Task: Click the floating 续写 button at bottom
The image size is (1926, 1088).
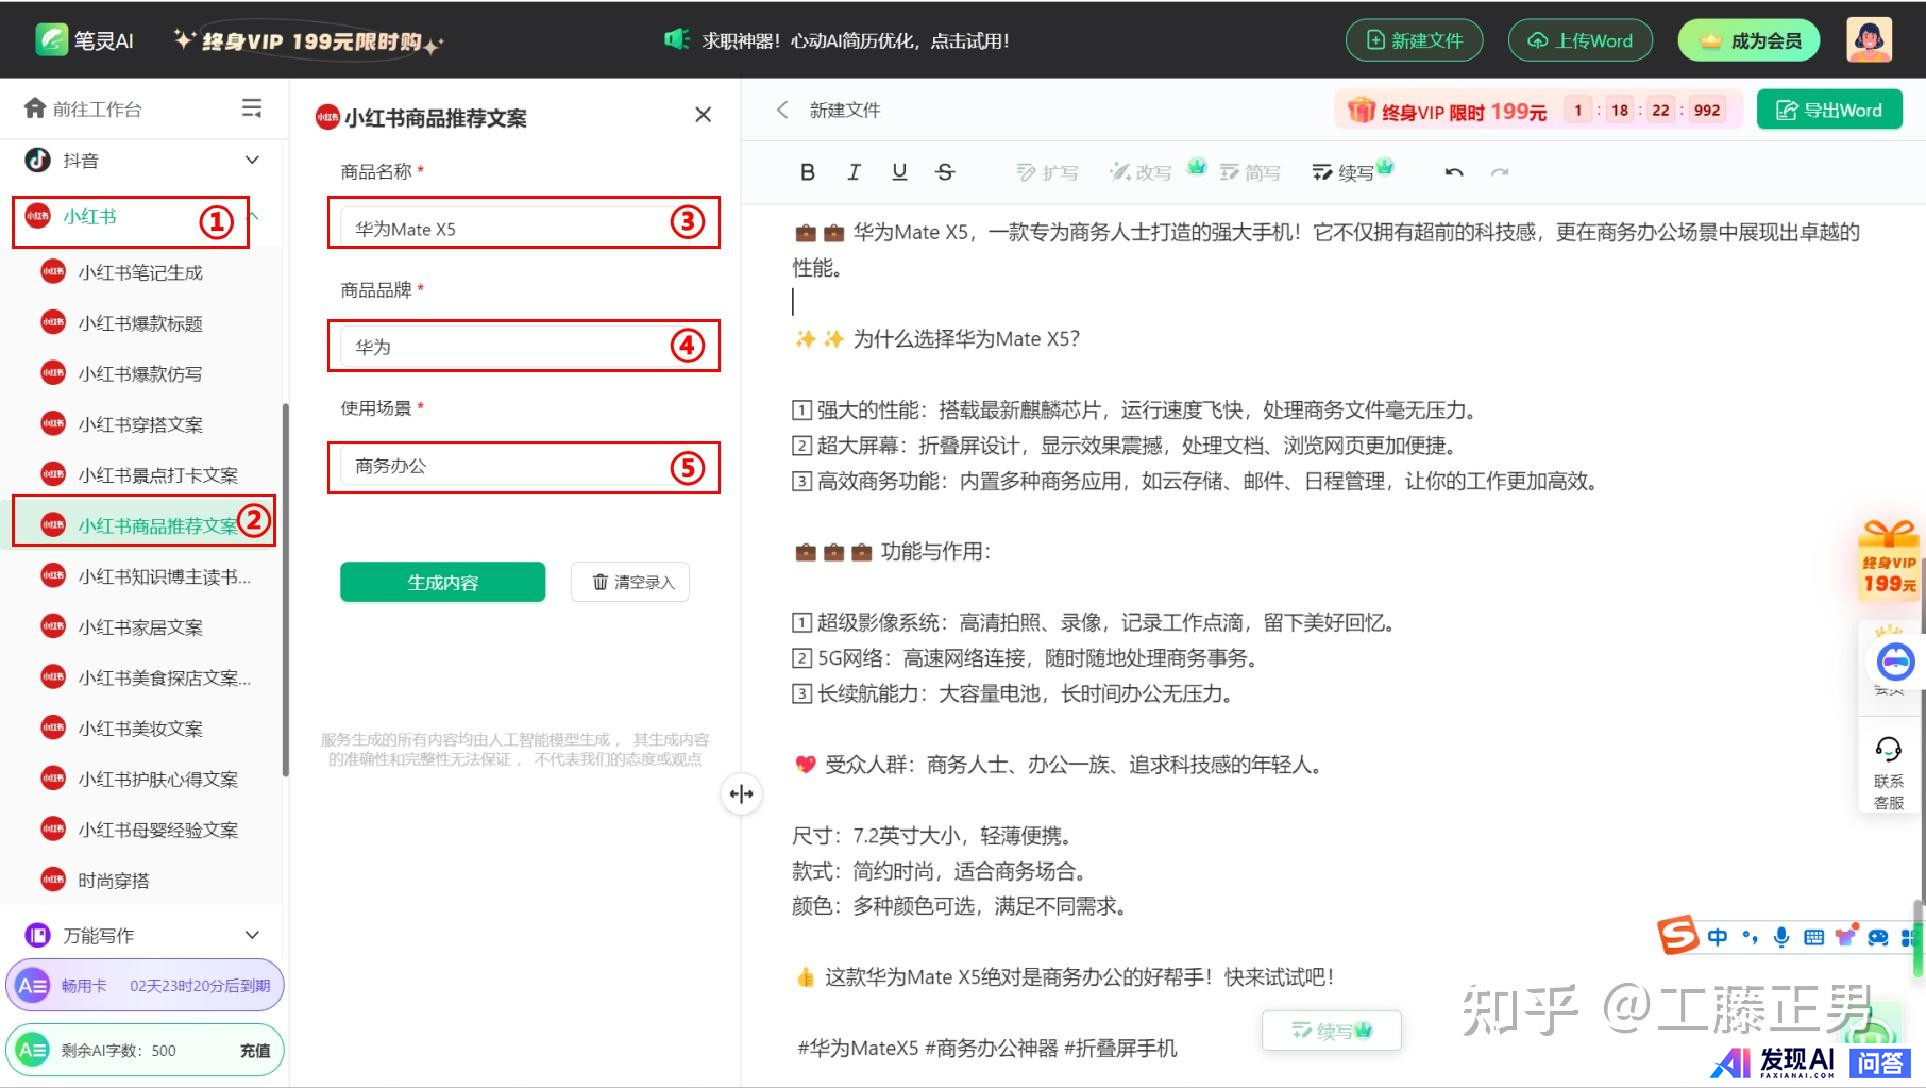Action: click(1331, 1030)
